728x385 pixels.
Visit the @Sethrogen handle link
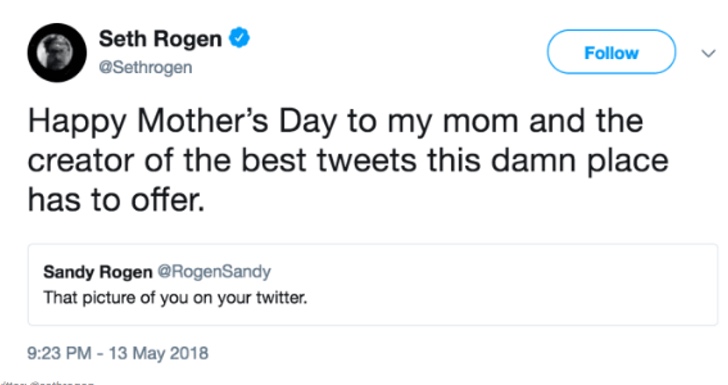145,67
